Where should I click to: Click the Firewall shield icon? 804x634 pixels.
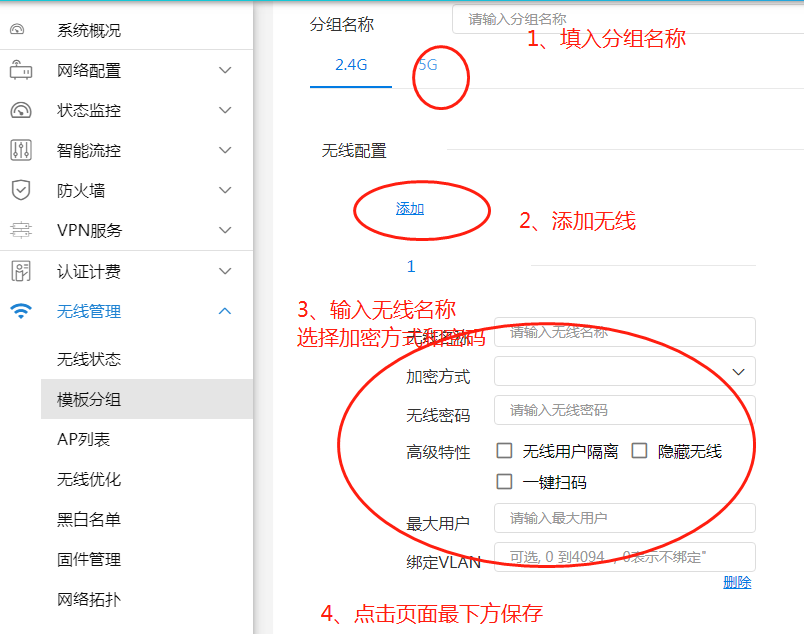coord(20,190)
